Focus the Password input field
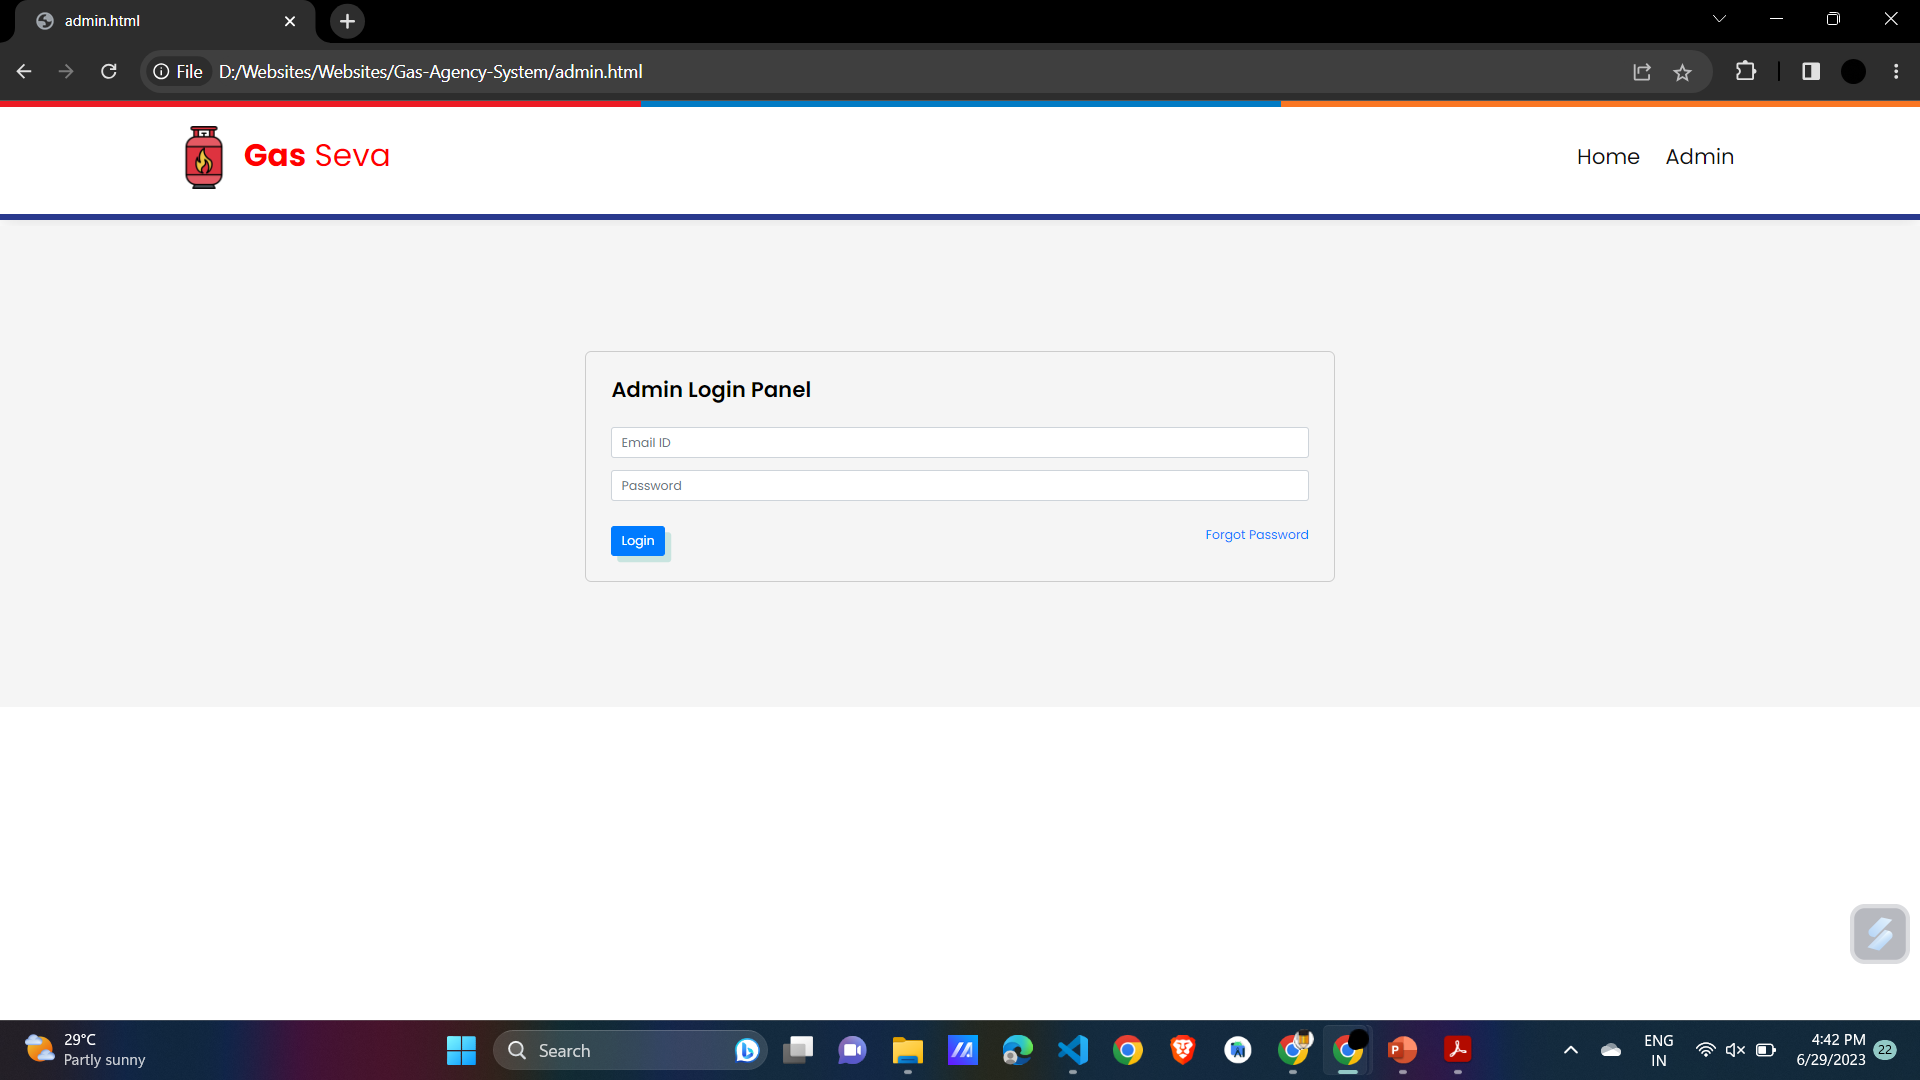The height and width of the screenshot is (1080, 1920). click(x=959, y=485)
